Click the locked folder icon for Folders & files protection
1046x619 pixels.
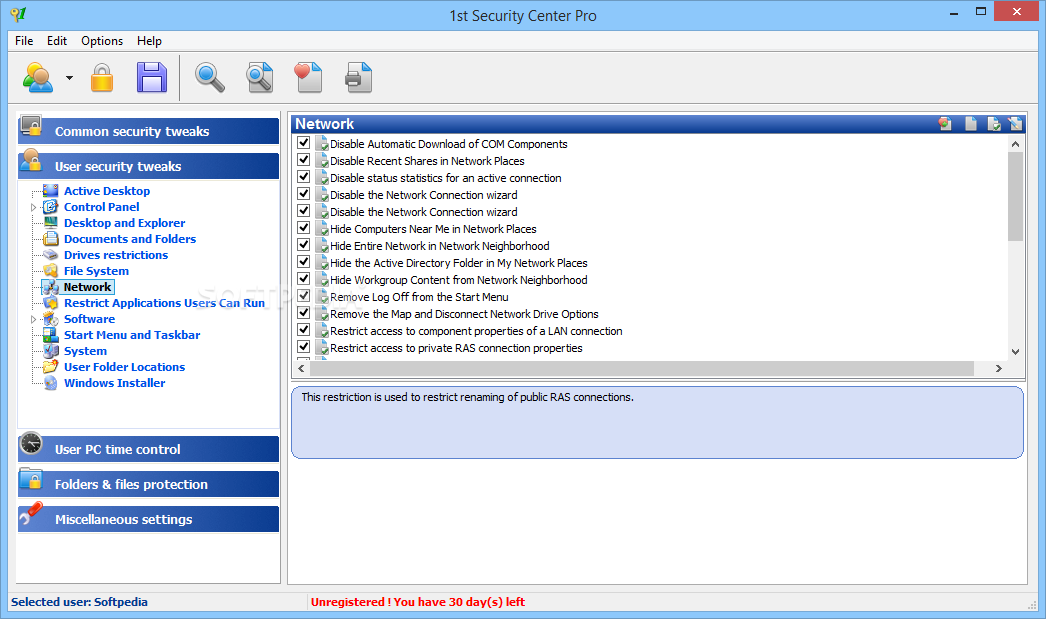coord(31,479)
